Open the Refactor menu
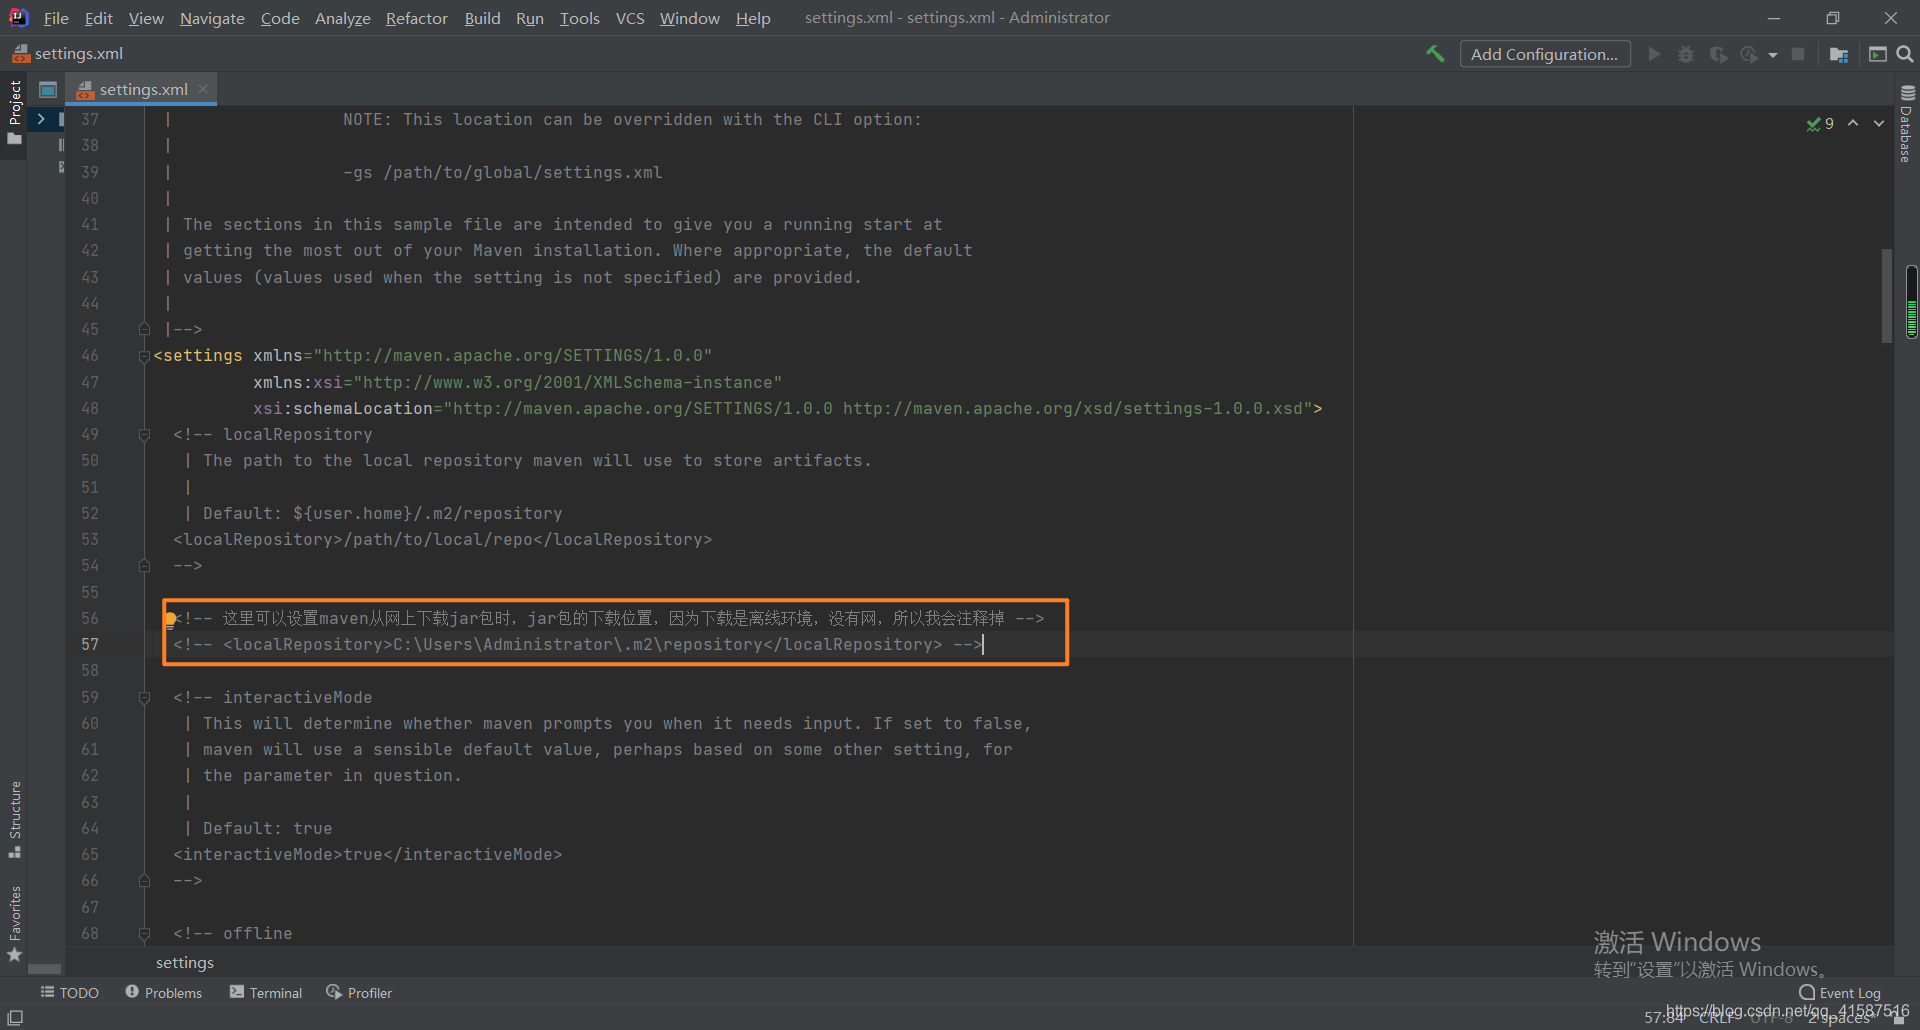 coord(416,18)
